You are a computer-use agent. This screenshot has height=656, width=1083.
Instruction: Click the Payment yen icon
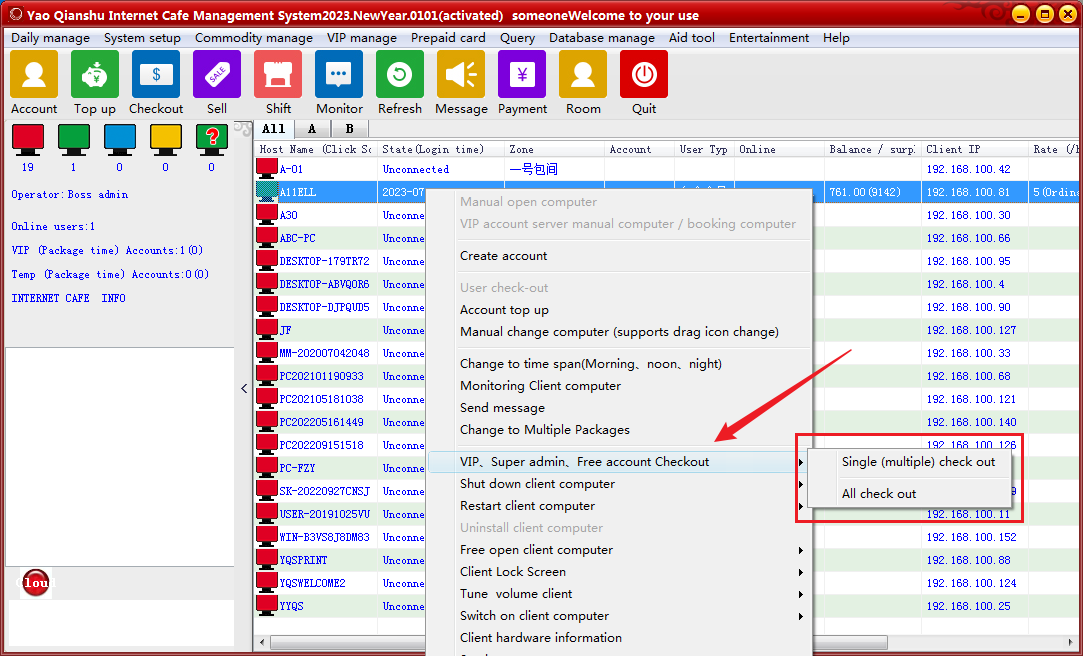point(522,75)
